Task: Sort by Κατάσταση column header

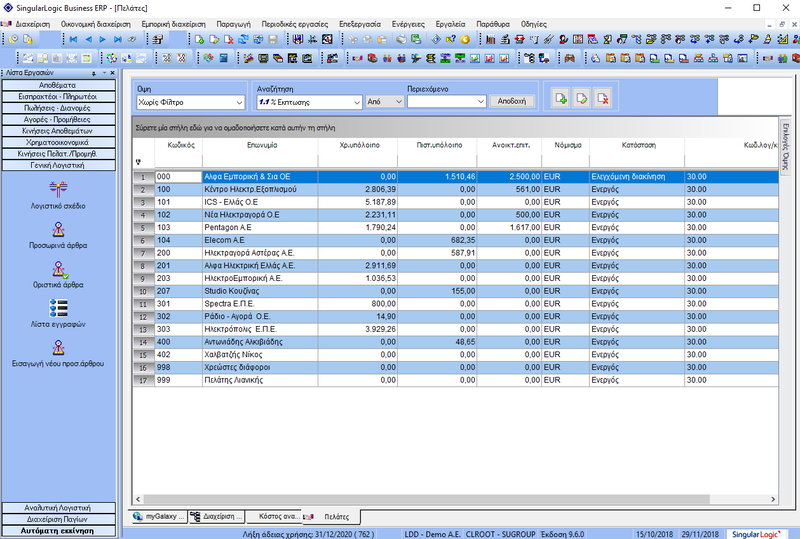Action: [638, 145]
